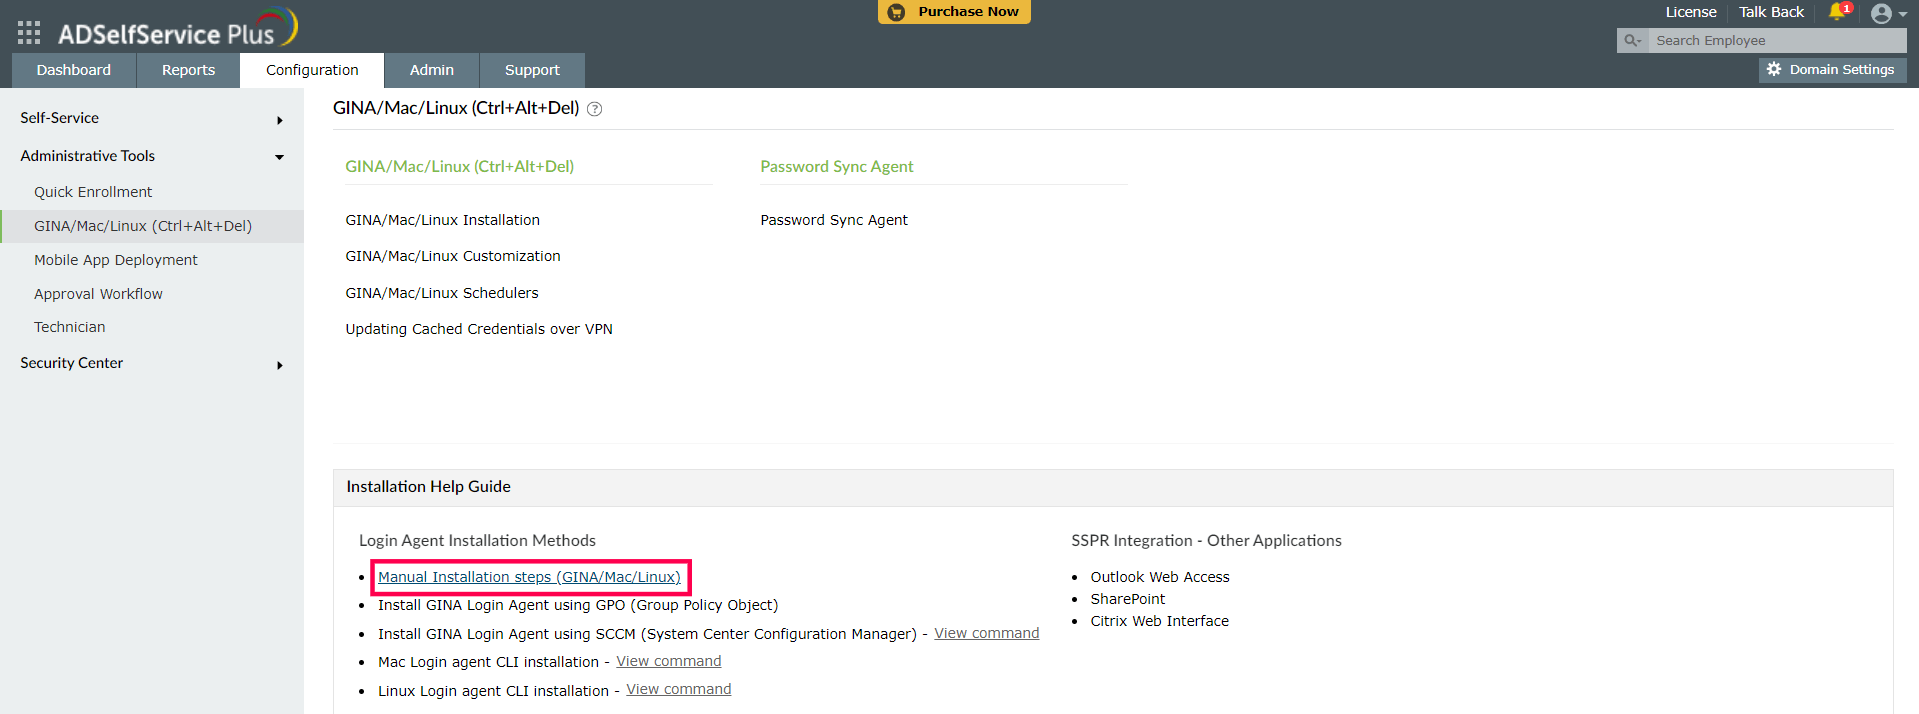The image size is (1919, 714).
Task: Switch to the Reports tab
Action: pyautogui.click(x=188, y=70)
